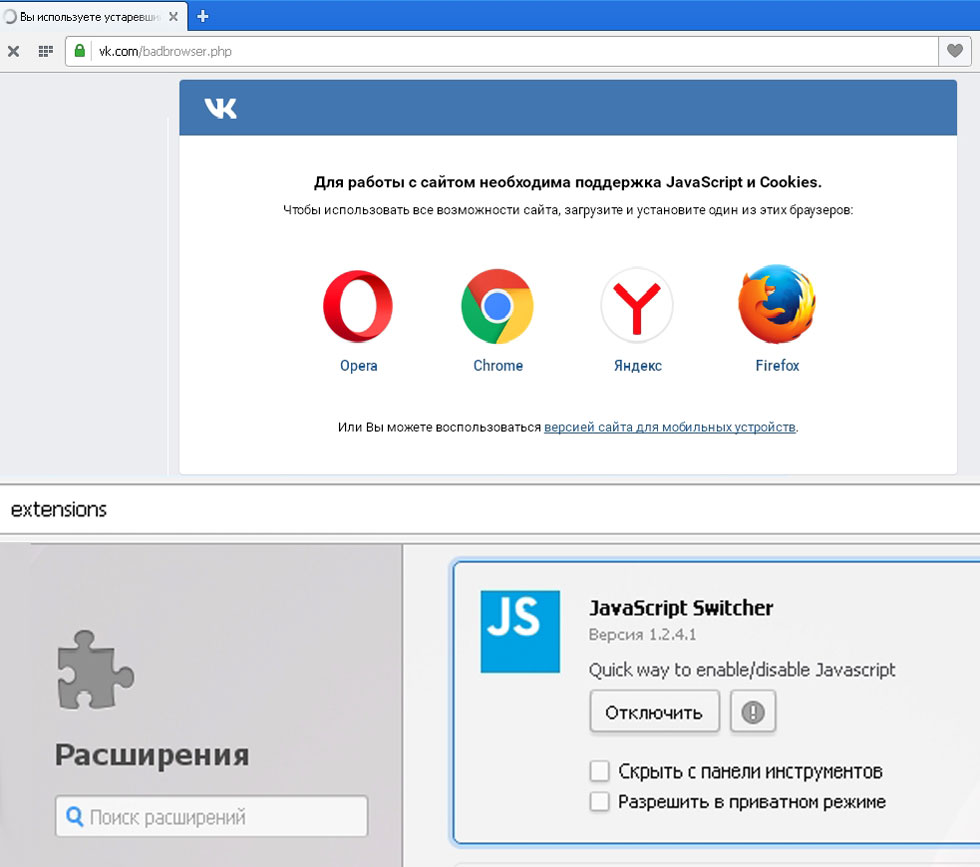Open the Chrome download link

pyautogui.click(x=498, y=366)
